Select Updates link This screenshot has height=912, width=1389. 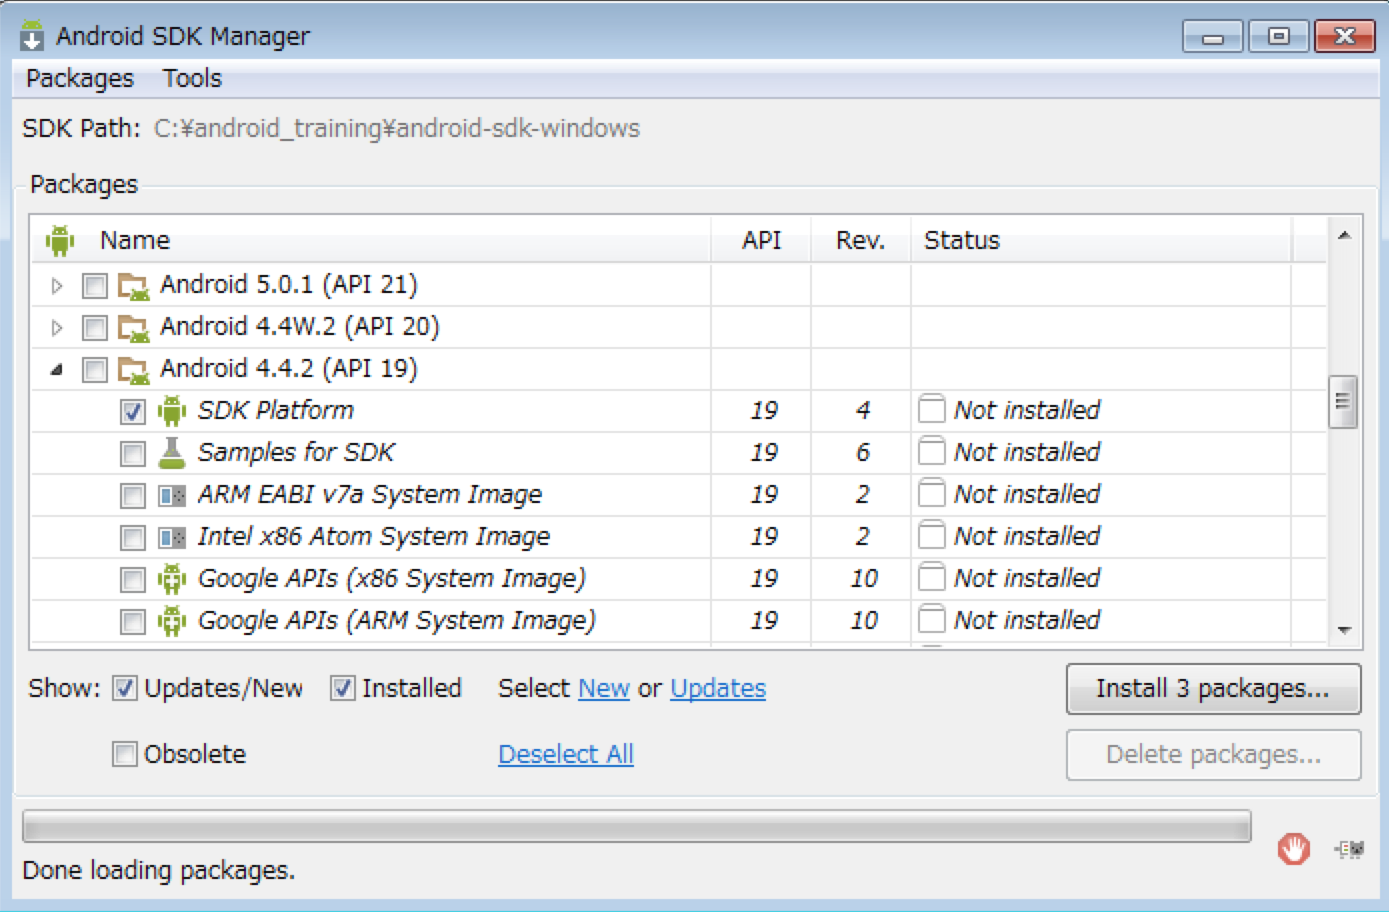pos(718,688)
